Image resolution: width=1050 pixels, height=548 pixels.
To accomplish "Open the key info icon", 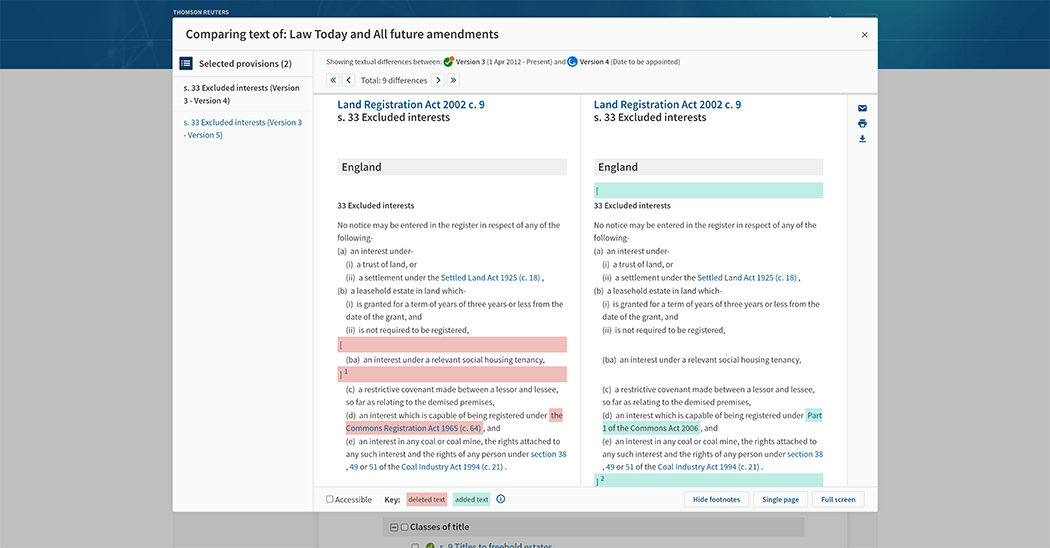I will tap(501, 499).
